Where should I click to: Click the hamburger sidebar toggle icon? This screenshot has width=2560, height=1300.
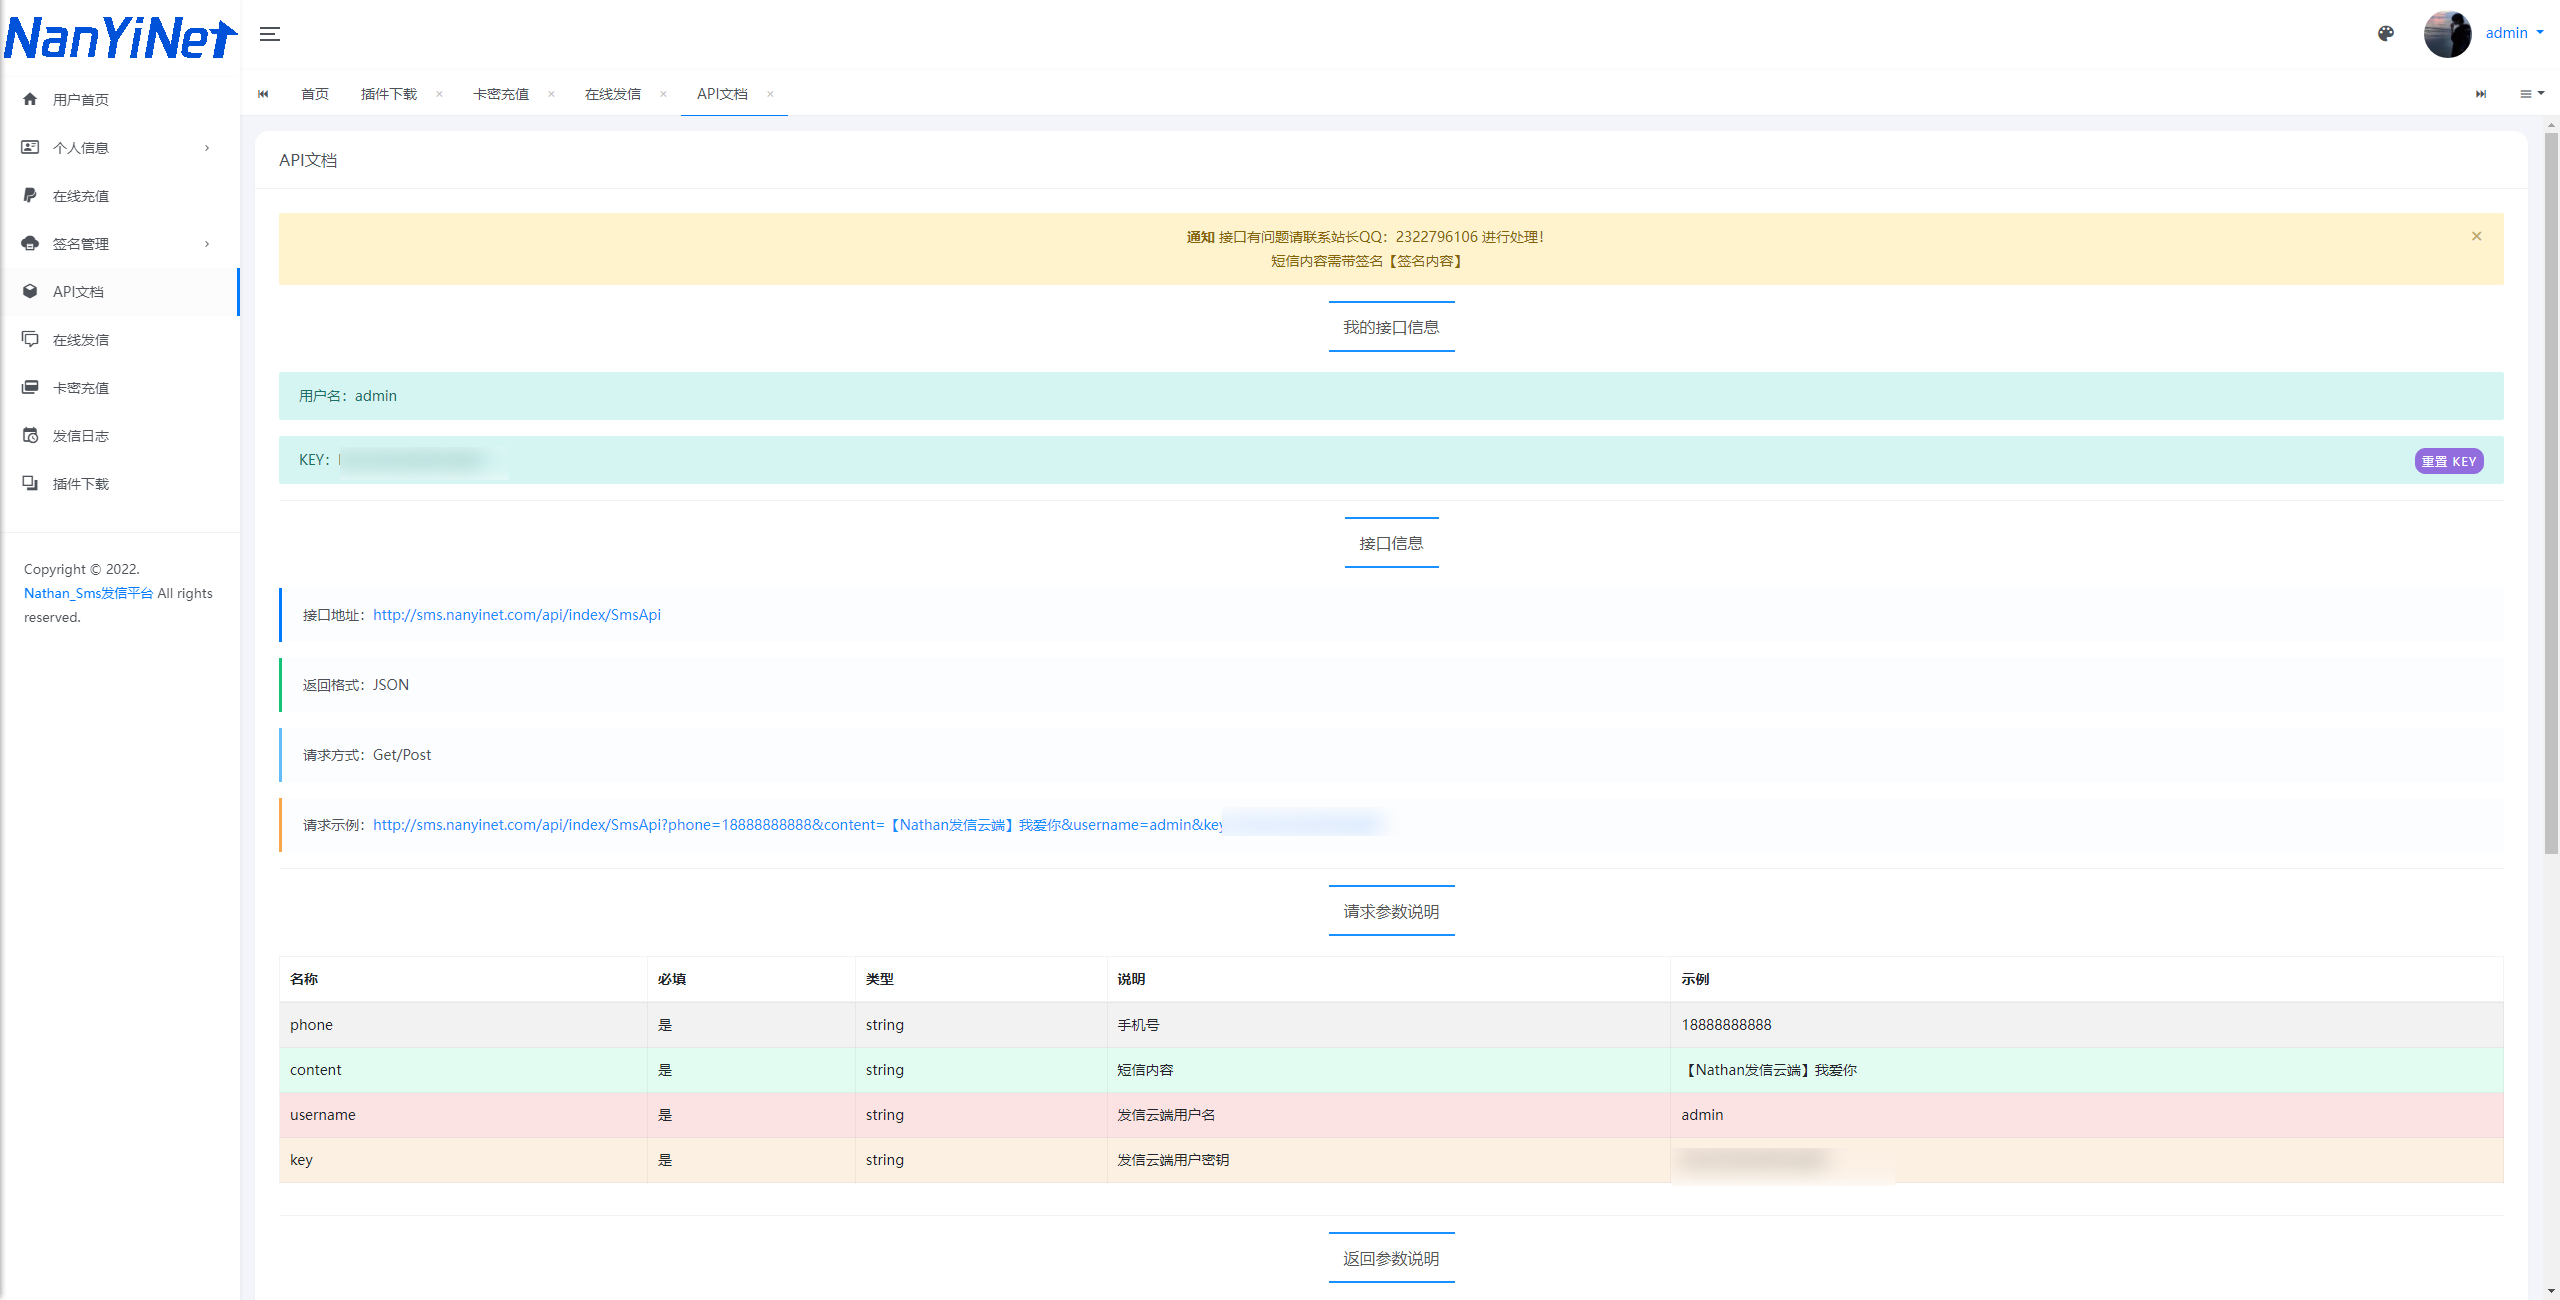click(270, 34)
